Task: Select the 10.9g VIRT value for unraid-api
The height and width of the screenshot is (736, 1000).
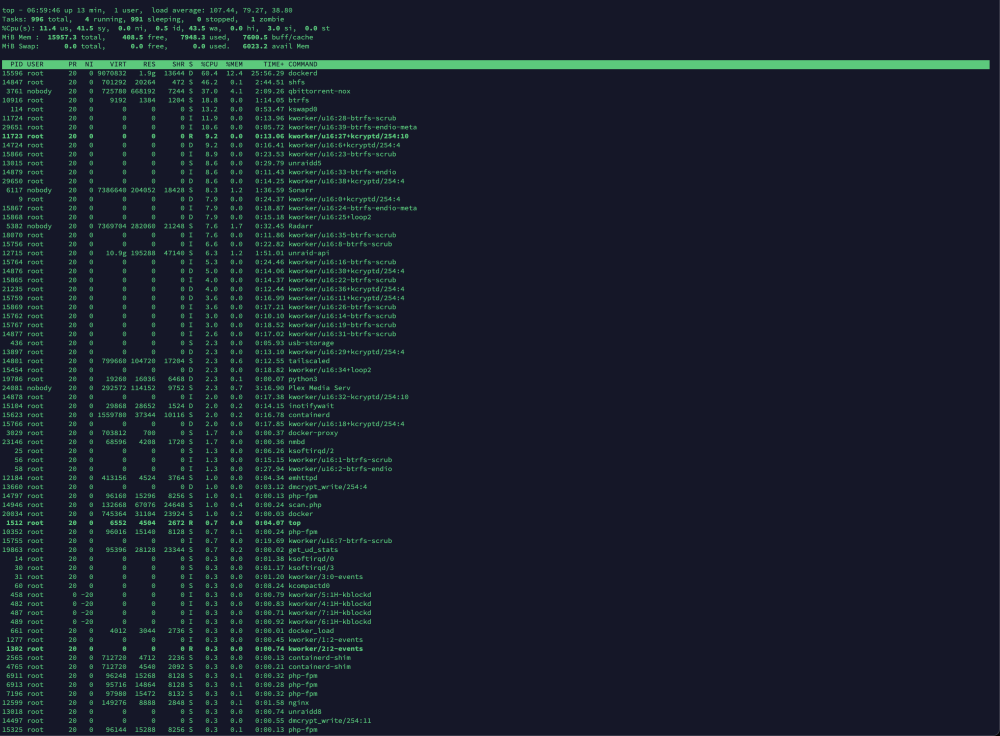Action: click(116, 253)
